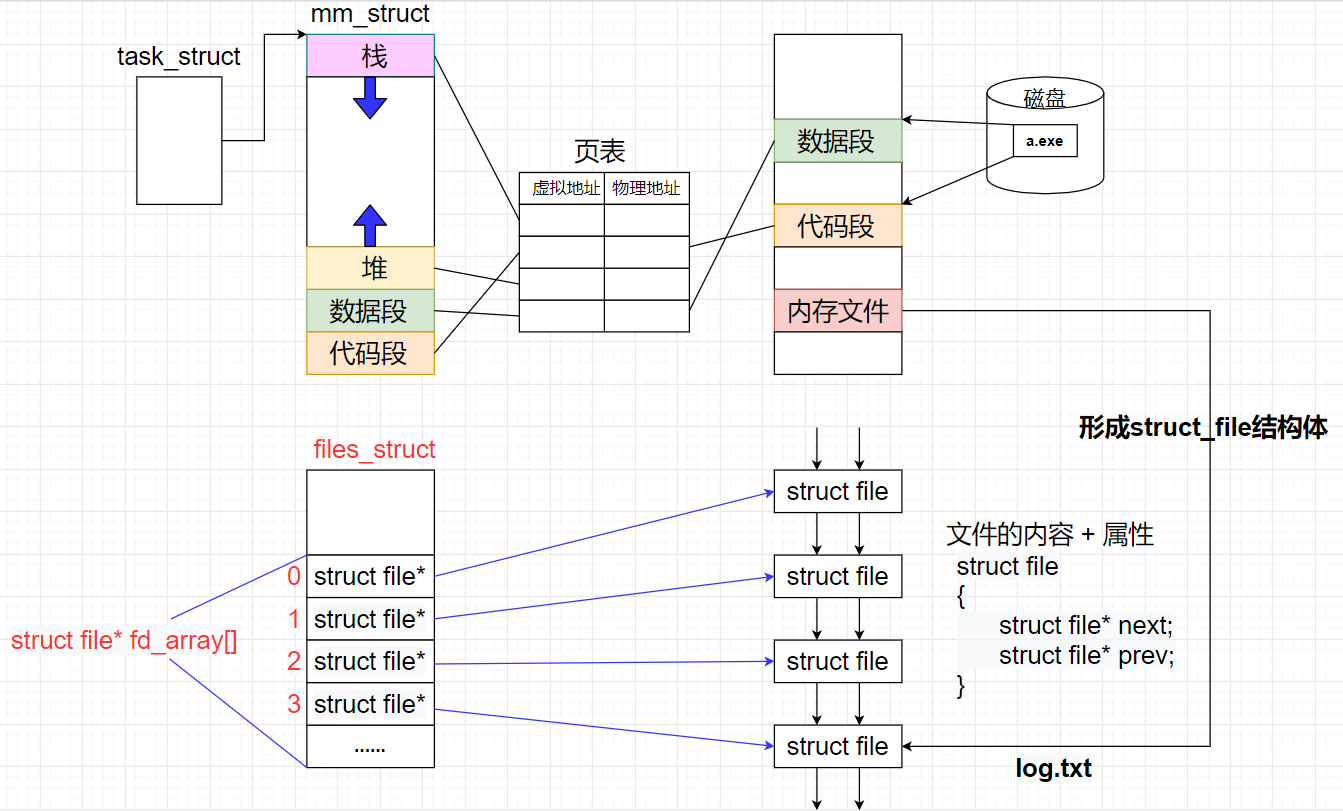Click the struct file* prev; line
The image size is (1343, 811).
[x=1086, y=656]
